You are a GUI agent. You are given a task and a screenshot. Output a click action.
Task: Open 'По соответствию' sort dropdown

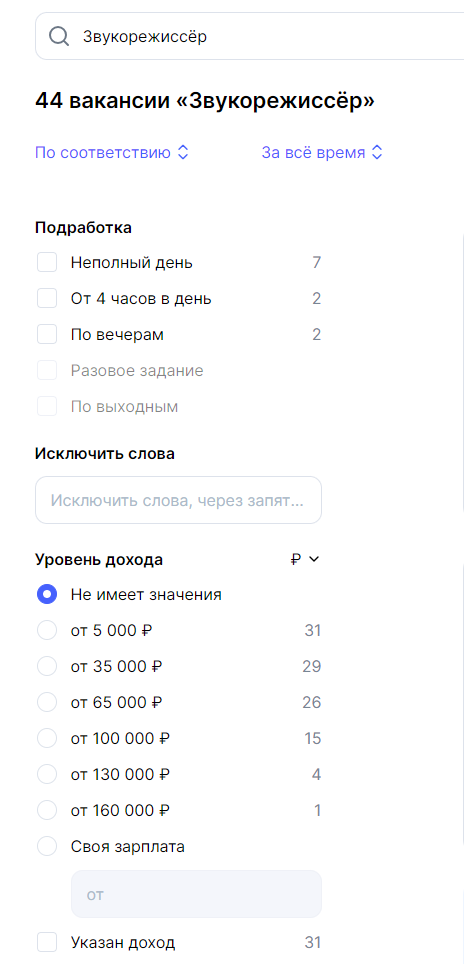tap(112, 152)
